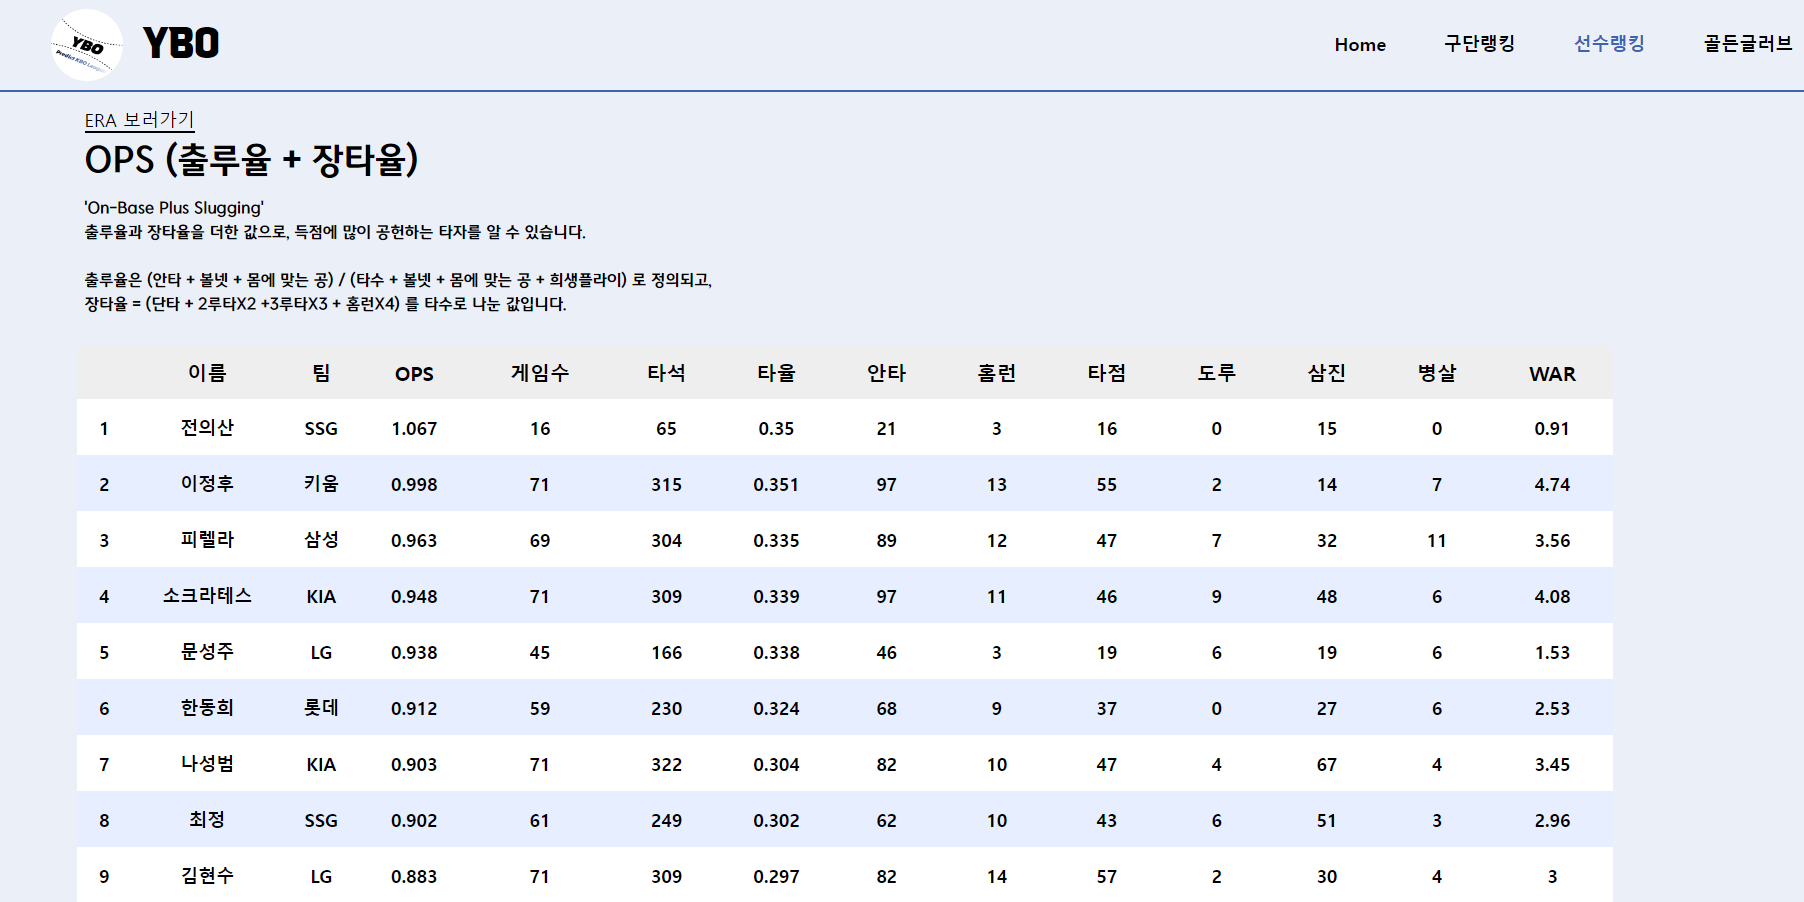This screenshot has height=902, width=1804.
Task: Click the OPS value 0.998
Action: click(414, 485)
